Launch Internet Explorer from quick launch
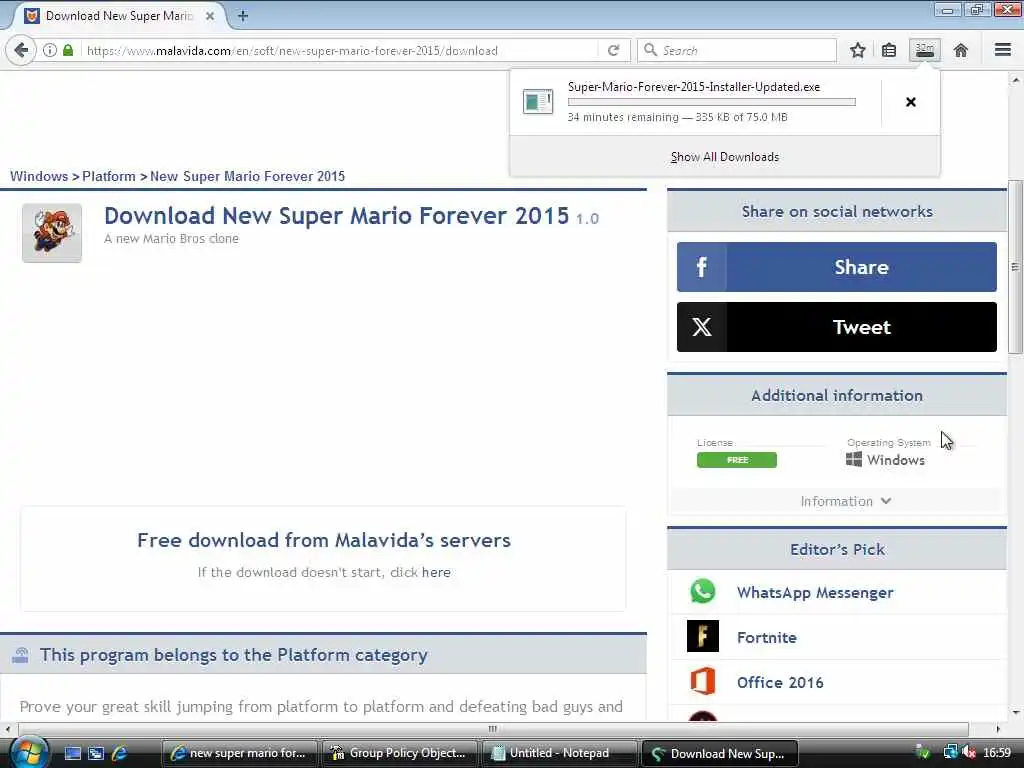This screenshot has width=1024, height=768. (120, 753)
